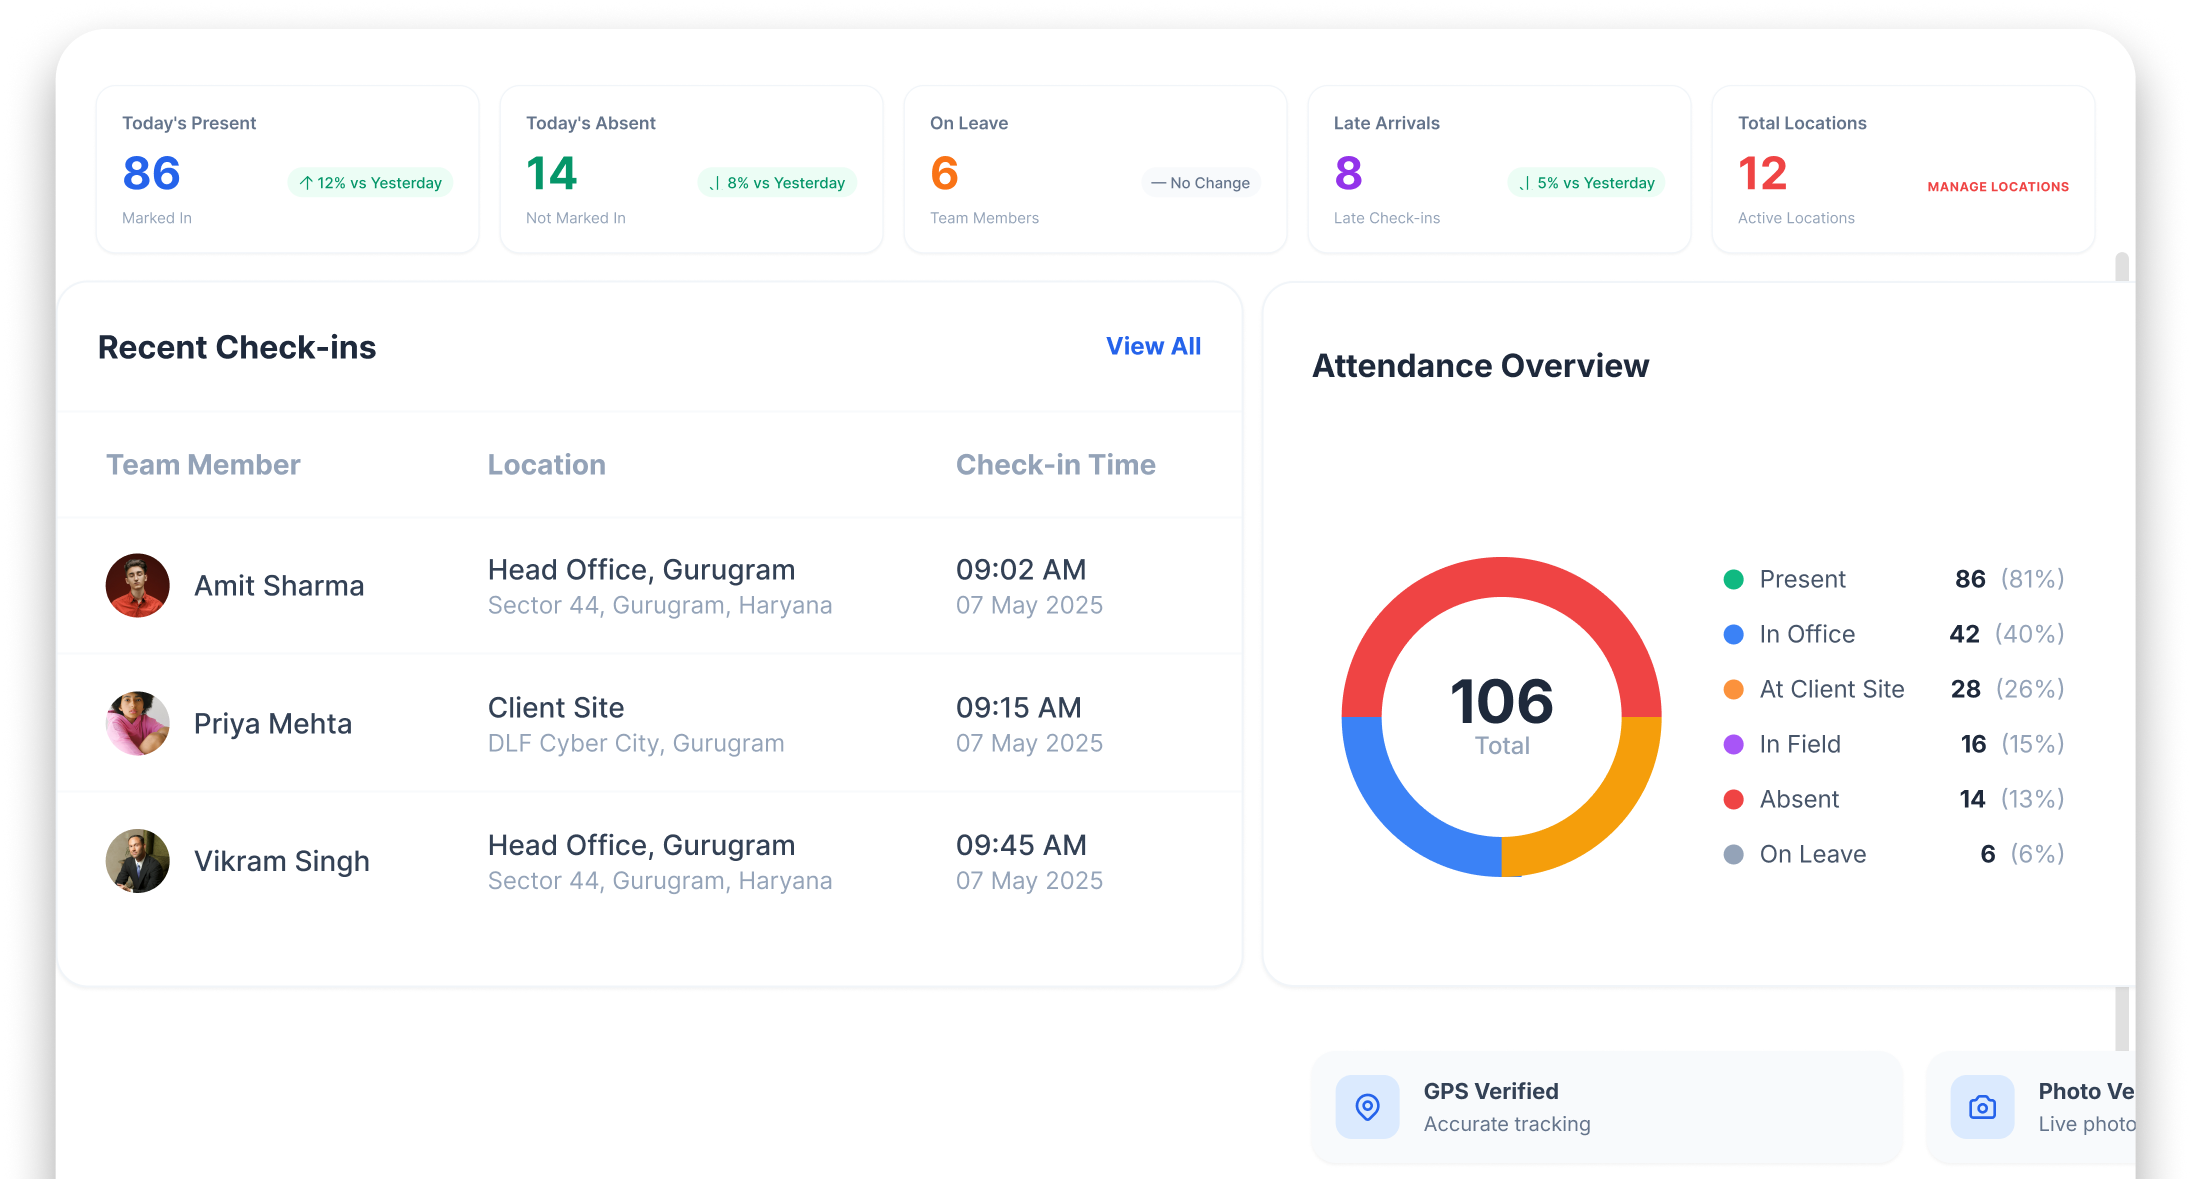Click the orange segment of the donut chart

click(1601, 816)
